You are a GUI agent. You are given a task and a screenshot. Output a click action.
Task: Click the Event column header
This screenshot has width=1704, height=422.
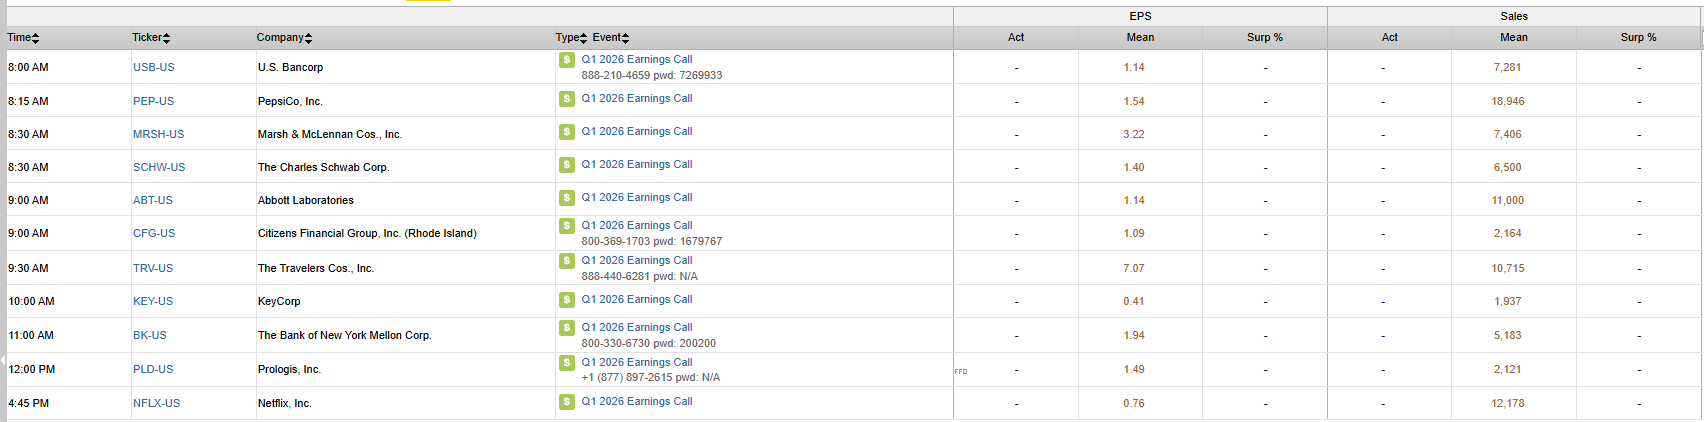(610, 38)
